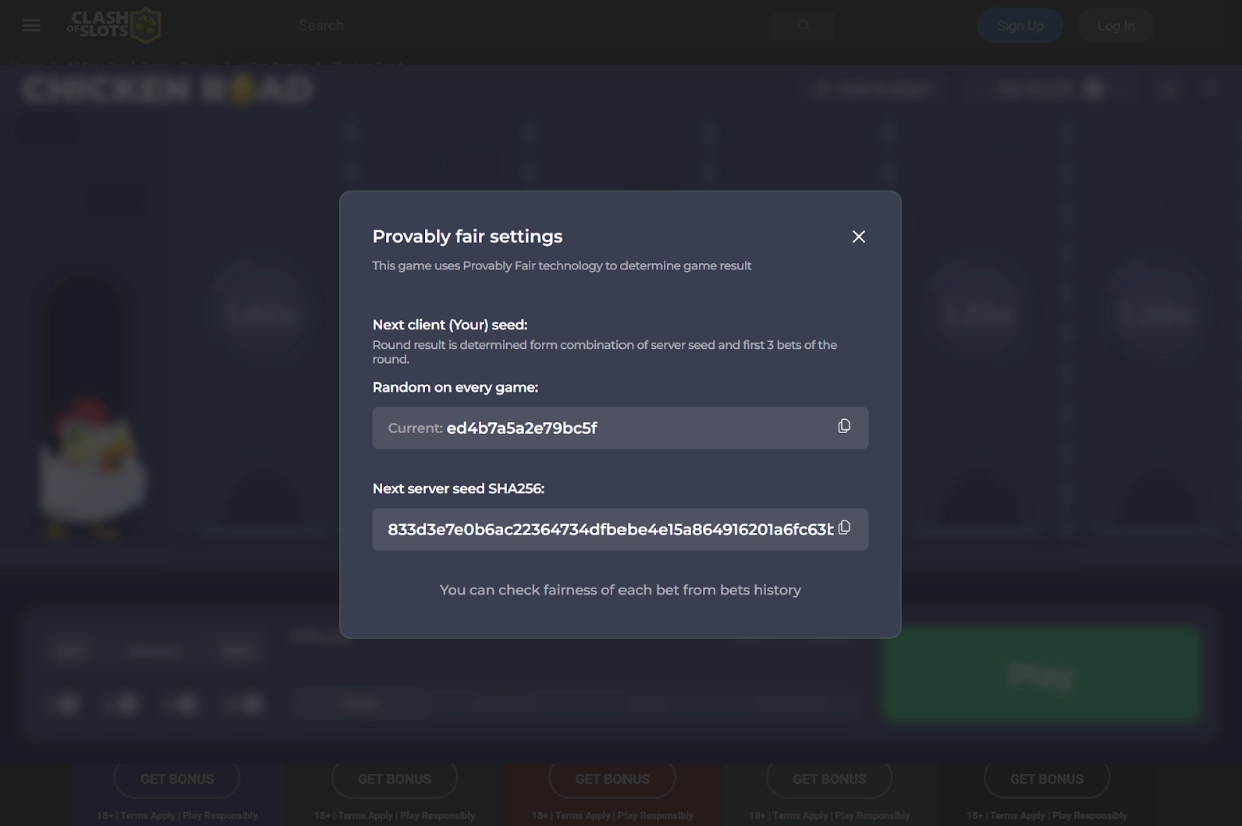Click the Chicken Road game title logo
The width and height of the screenshot is (1242, 826).
point(168,90)
